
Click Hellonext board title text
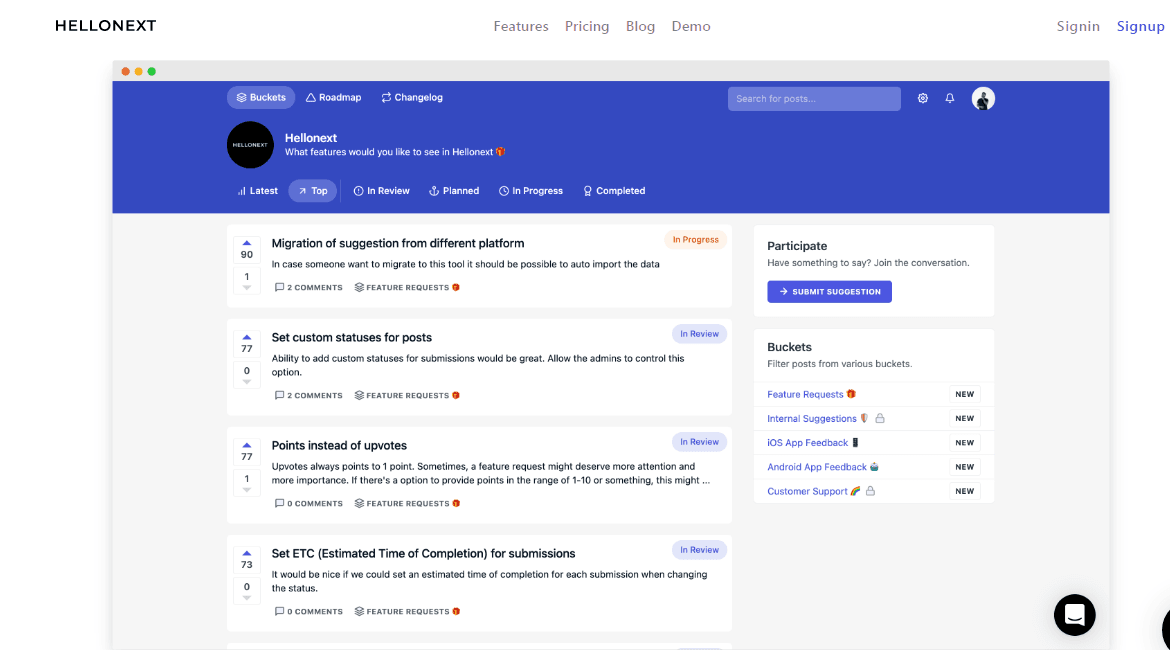pos(310,138)
